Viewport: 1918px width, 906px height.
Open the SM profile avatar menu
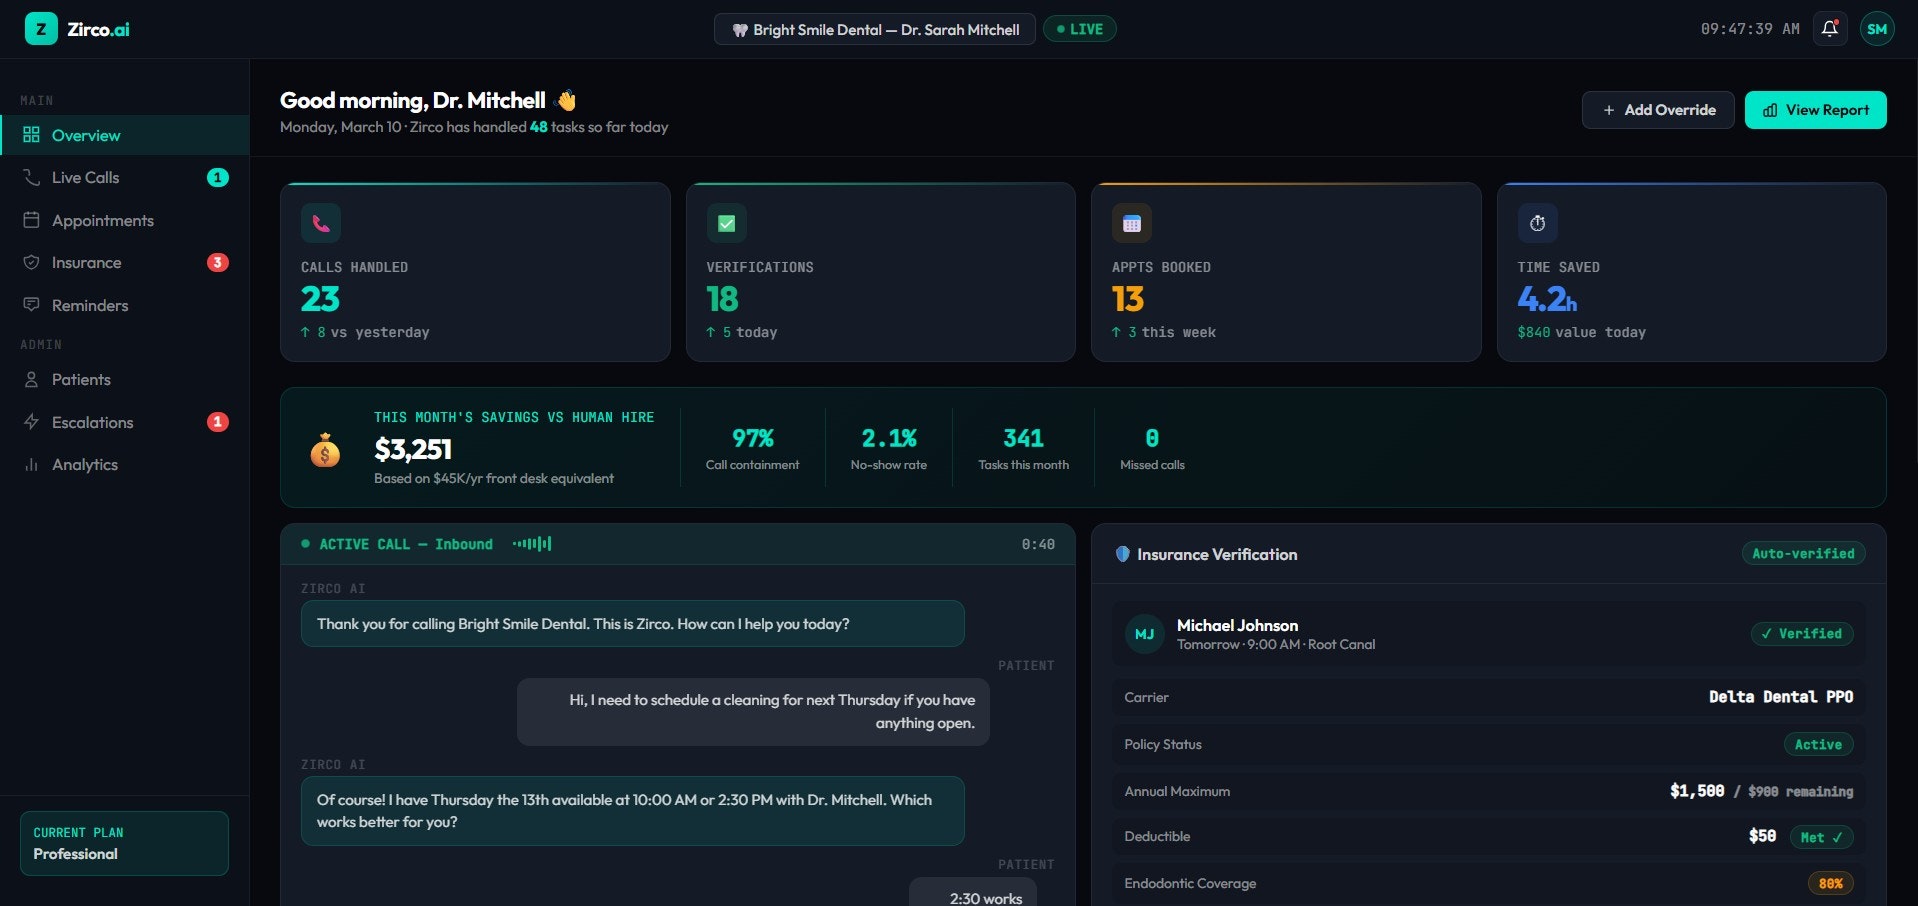[x=1878, y=28]
